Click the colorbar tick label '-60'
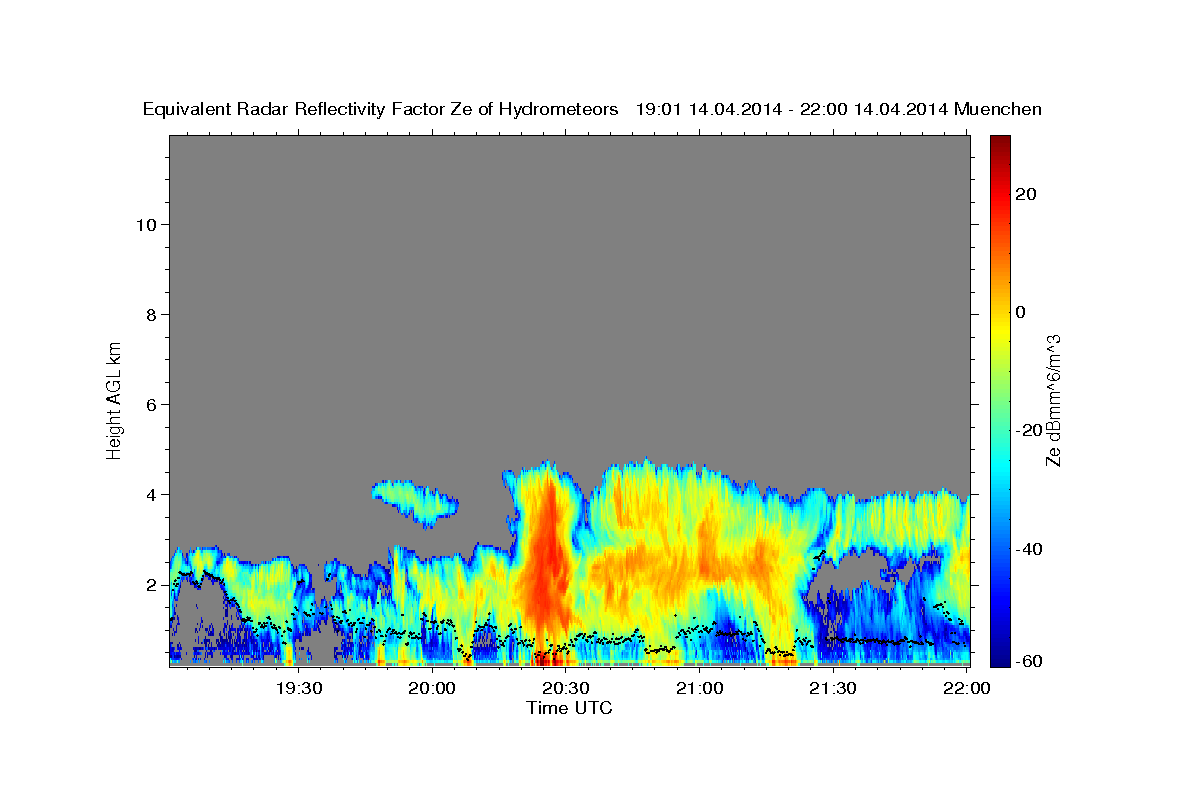Screen dimensions: 1200x800 [1028, 660]
